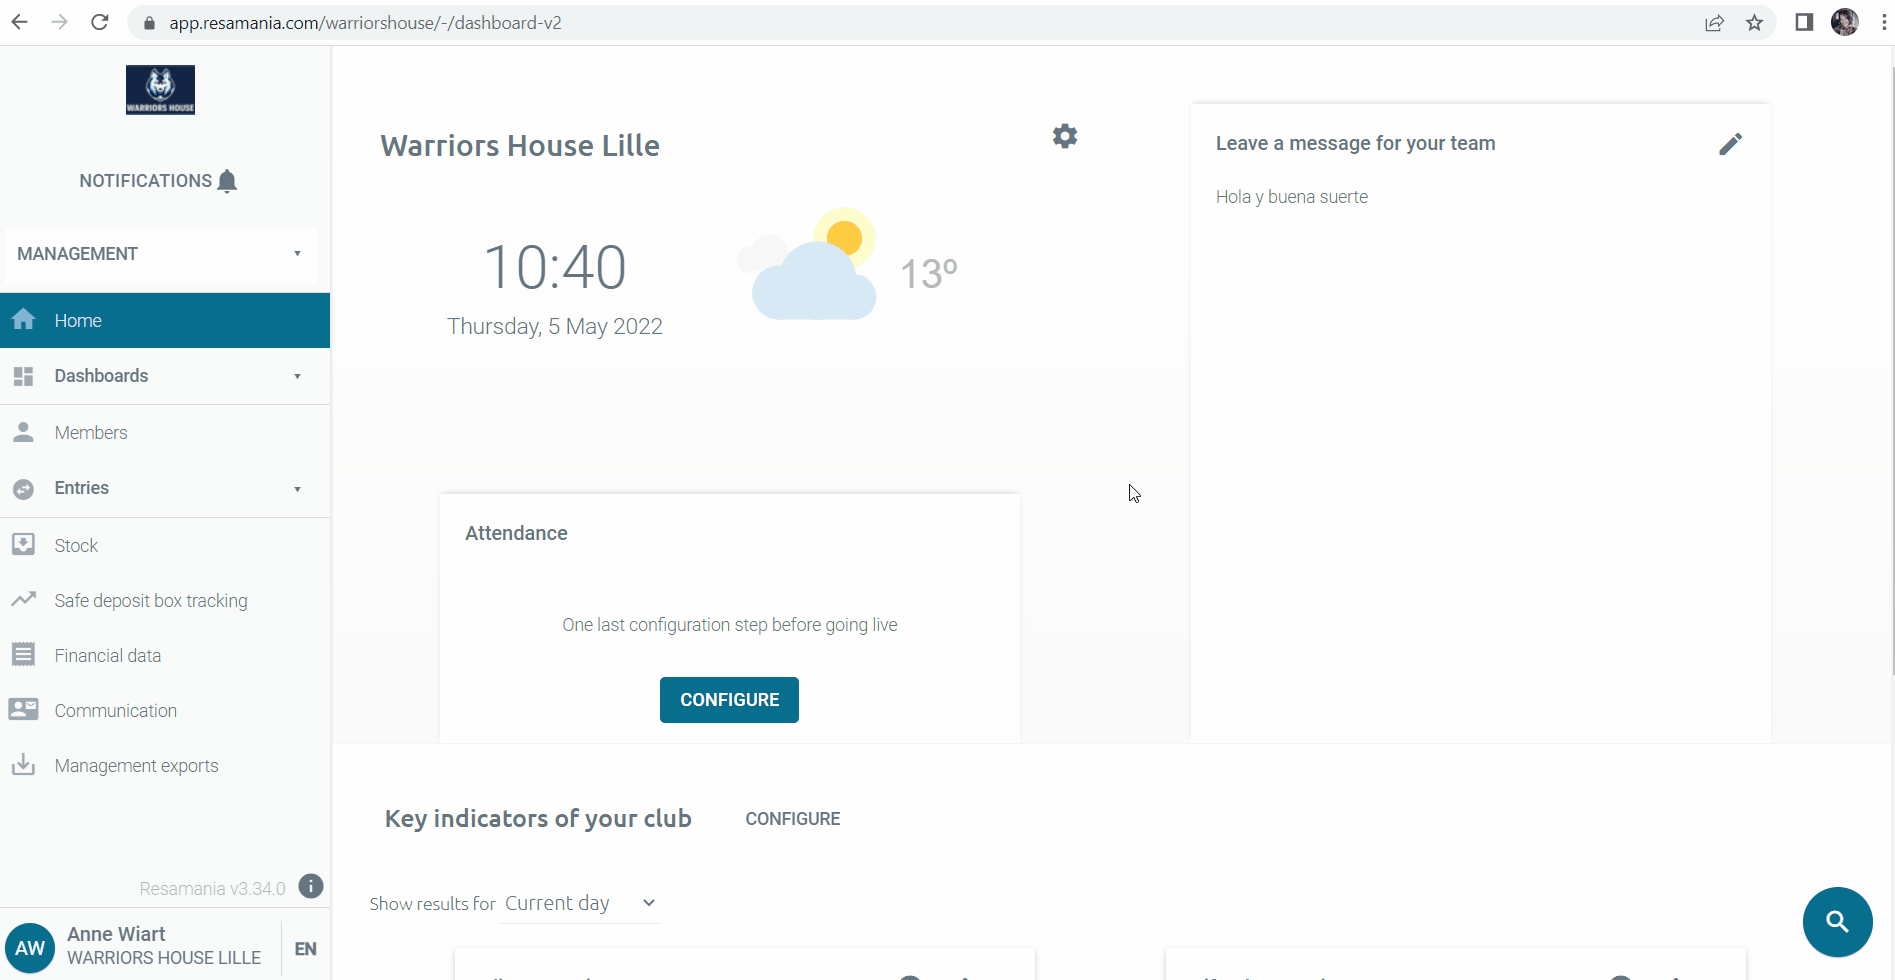Click the floating search magnifier button

click(x=1837, y=922)
